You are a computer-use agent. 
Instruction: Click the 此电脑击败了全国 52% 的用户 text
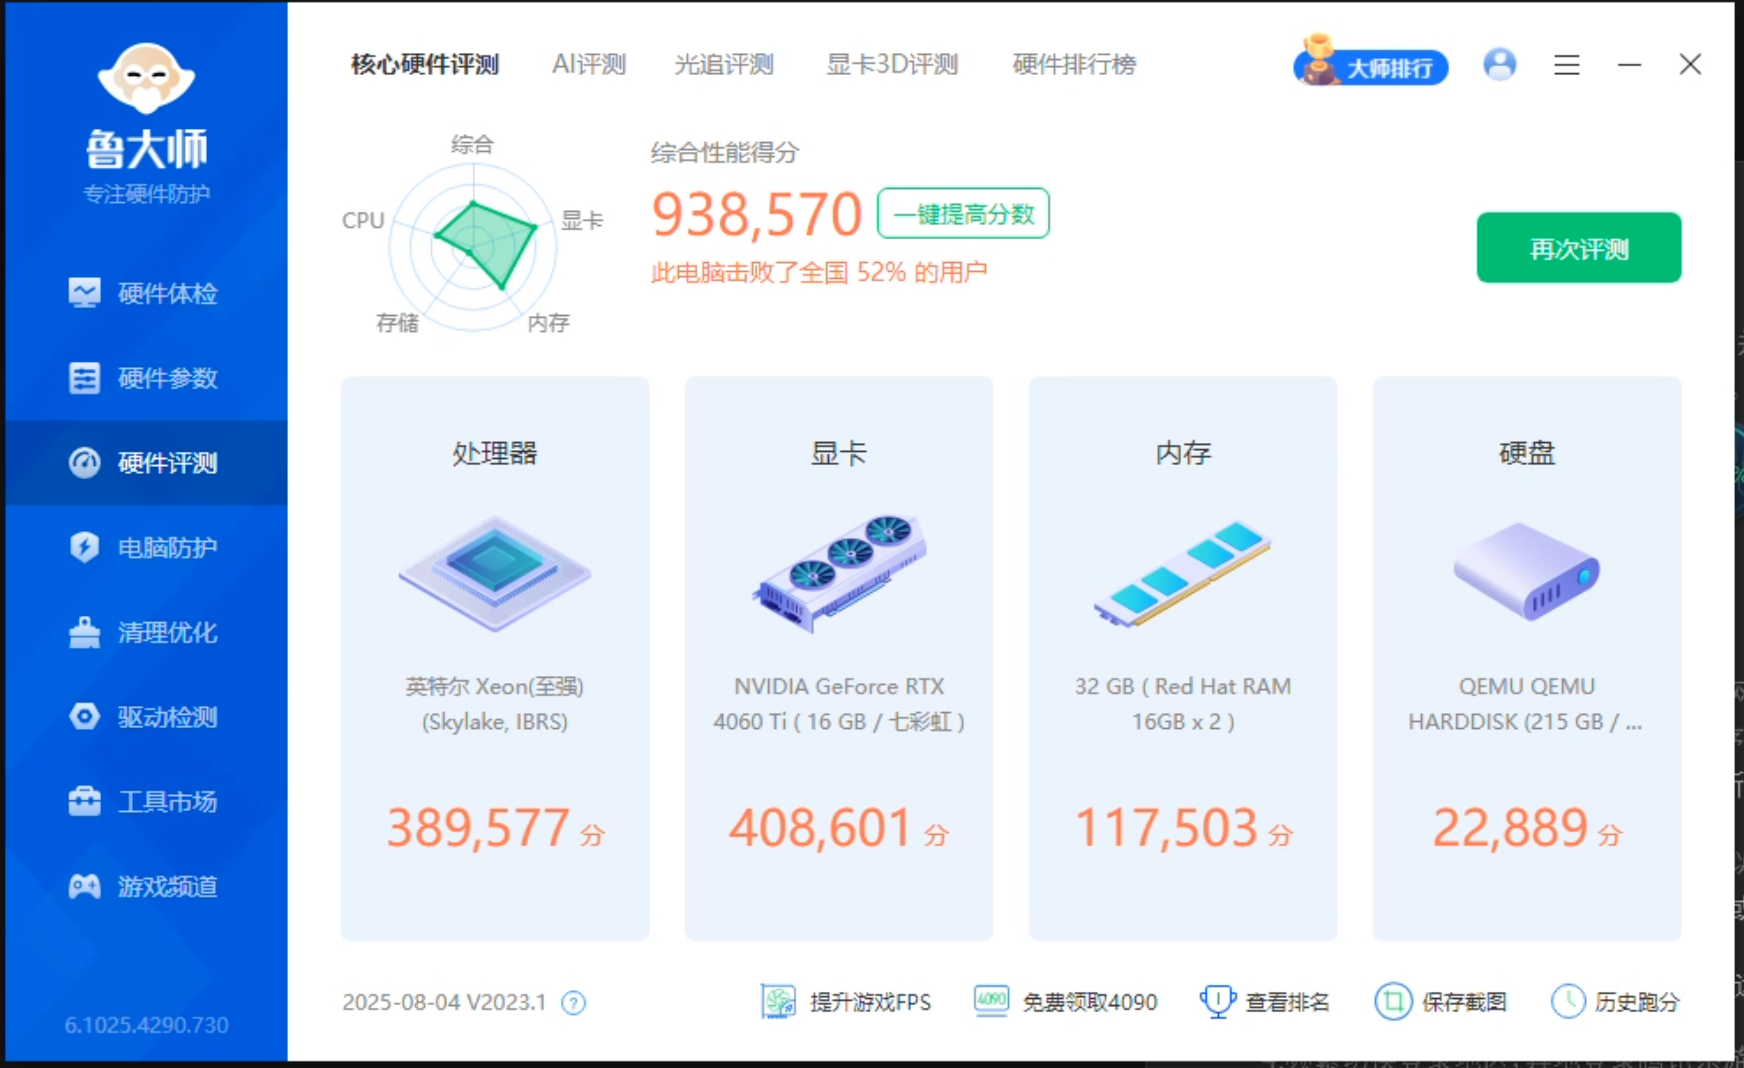pyautogui.click(x=819, y=272)
